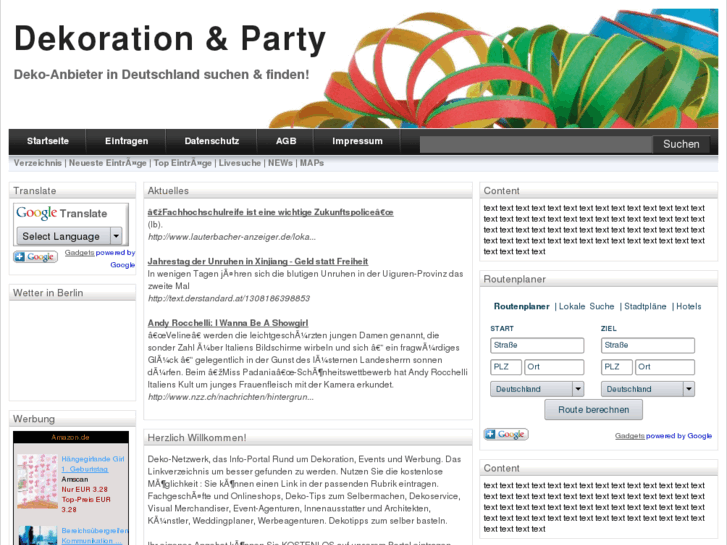Switch to the Lokale Suche tab
Screen dimensions: 727x545
[x=587, y=306]
